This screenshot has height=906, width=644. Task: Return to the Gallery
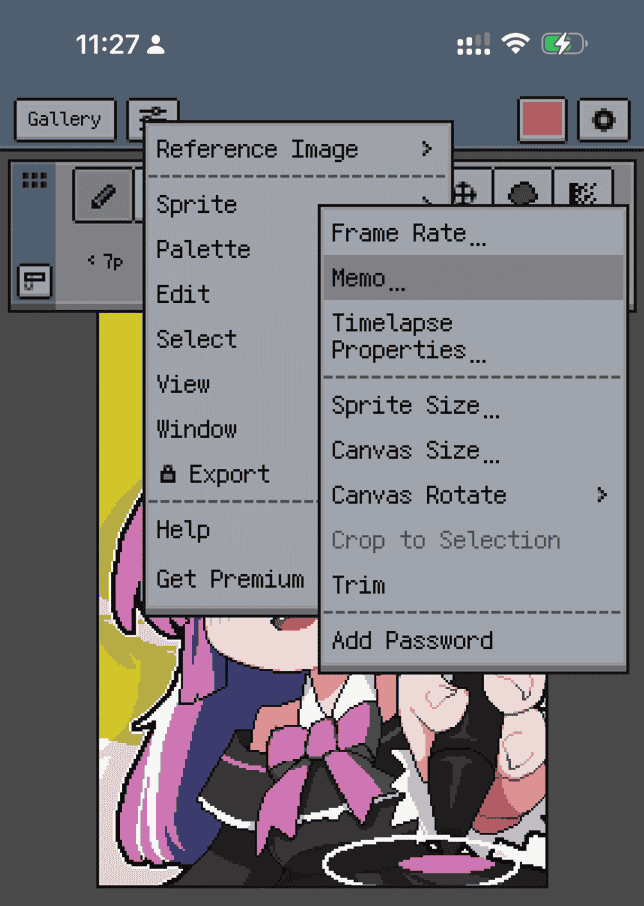click(x=64, y=119)
